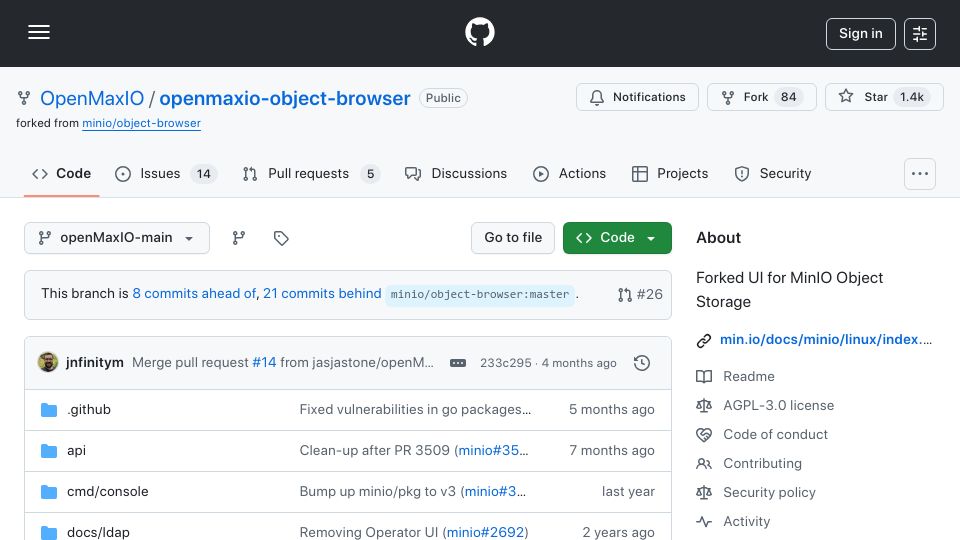Switch to the Pull requests tab

click(311, 174)
